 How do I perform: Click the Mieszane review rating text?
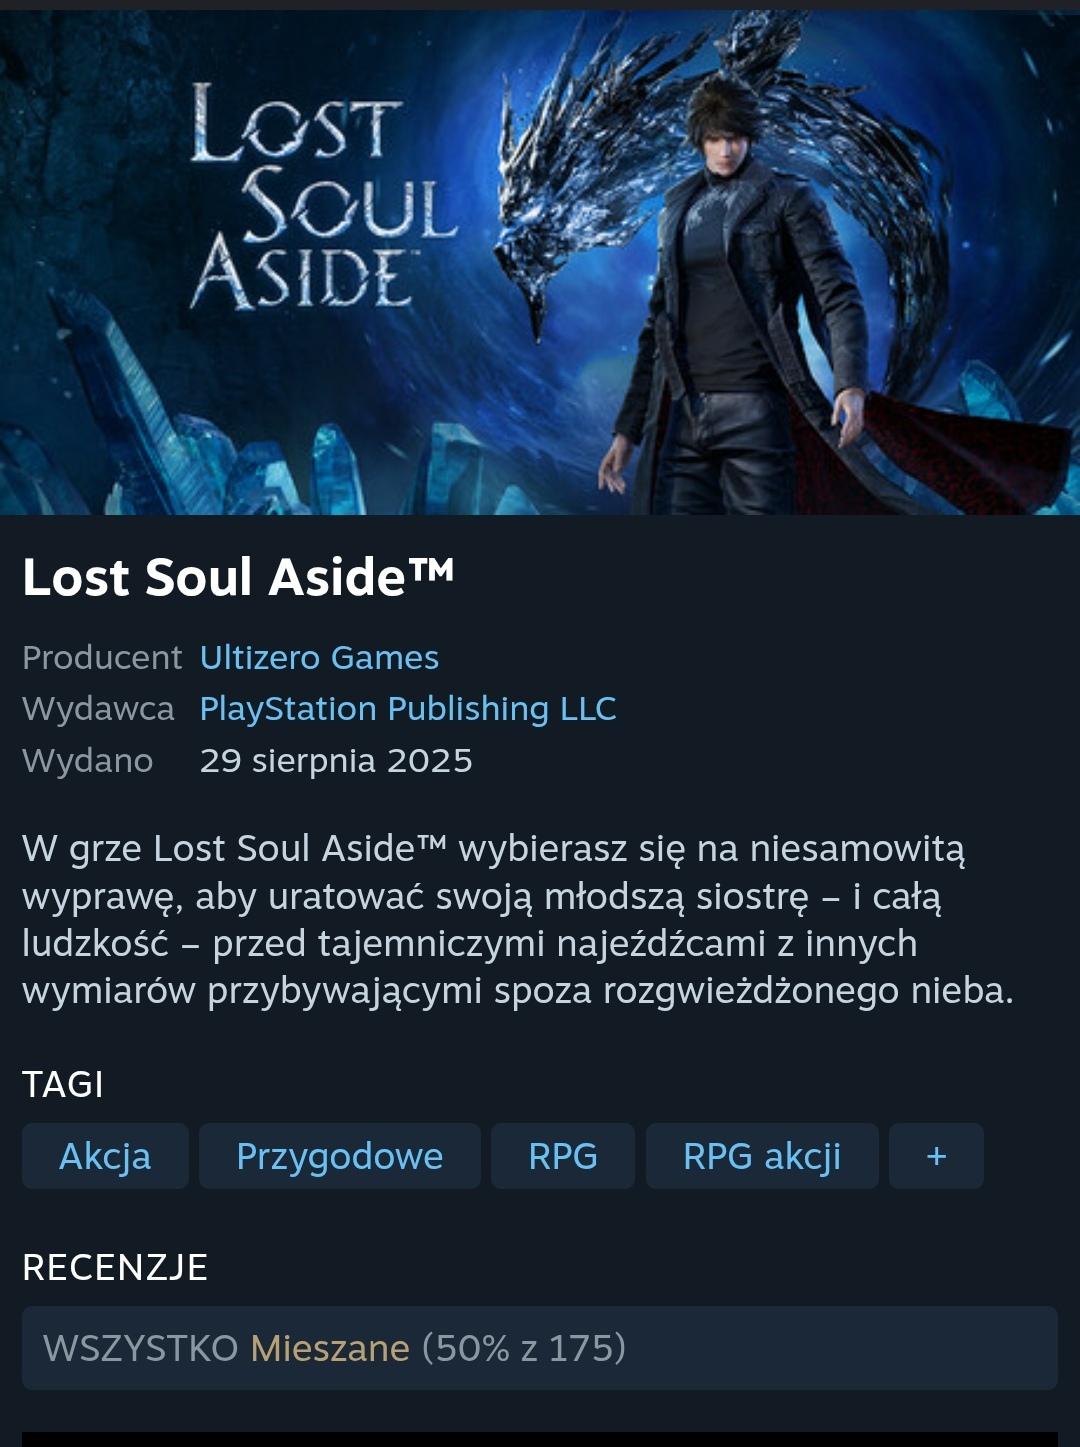click(330, 1348)
